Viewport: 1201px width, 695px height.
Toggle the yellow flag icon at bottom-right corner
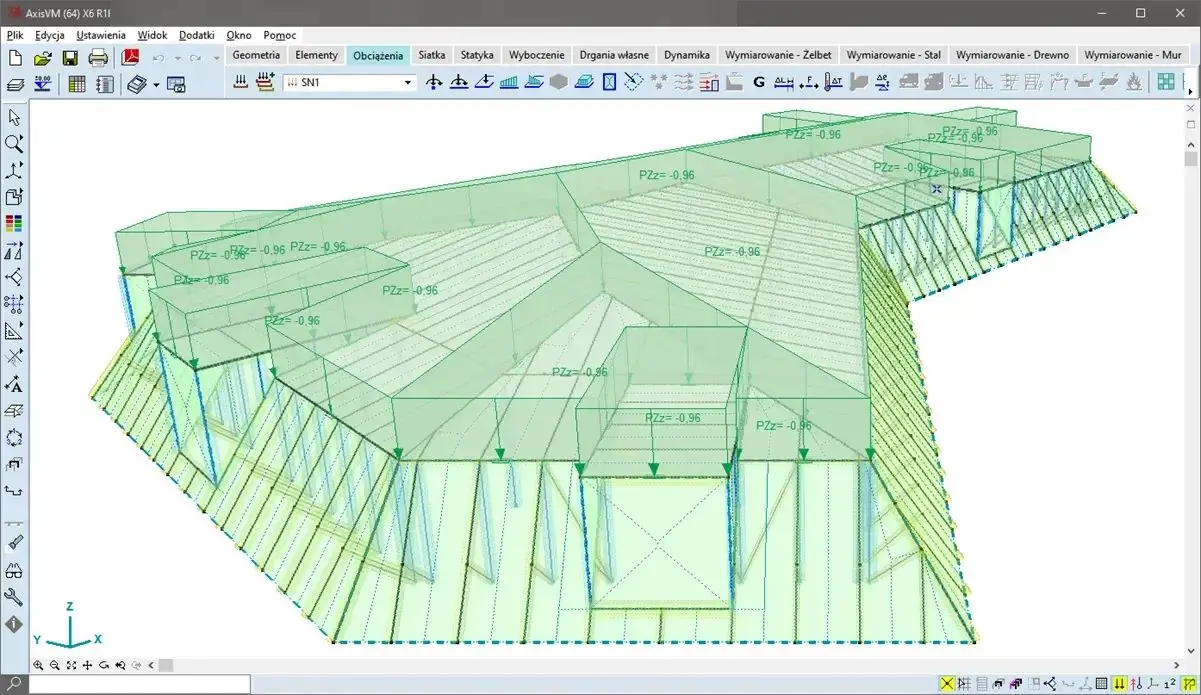[x=1190, y=684]
